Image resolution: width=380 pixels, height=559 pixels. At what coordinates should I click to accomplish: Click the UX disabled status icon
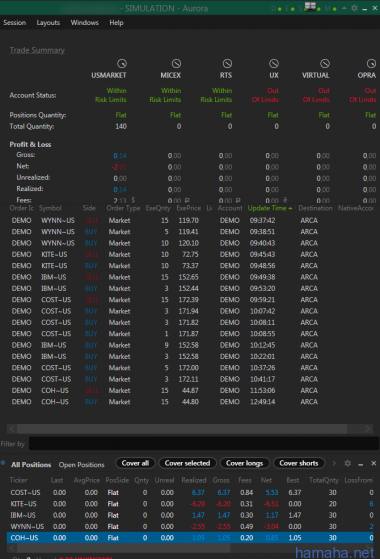[x=274, y=64]
